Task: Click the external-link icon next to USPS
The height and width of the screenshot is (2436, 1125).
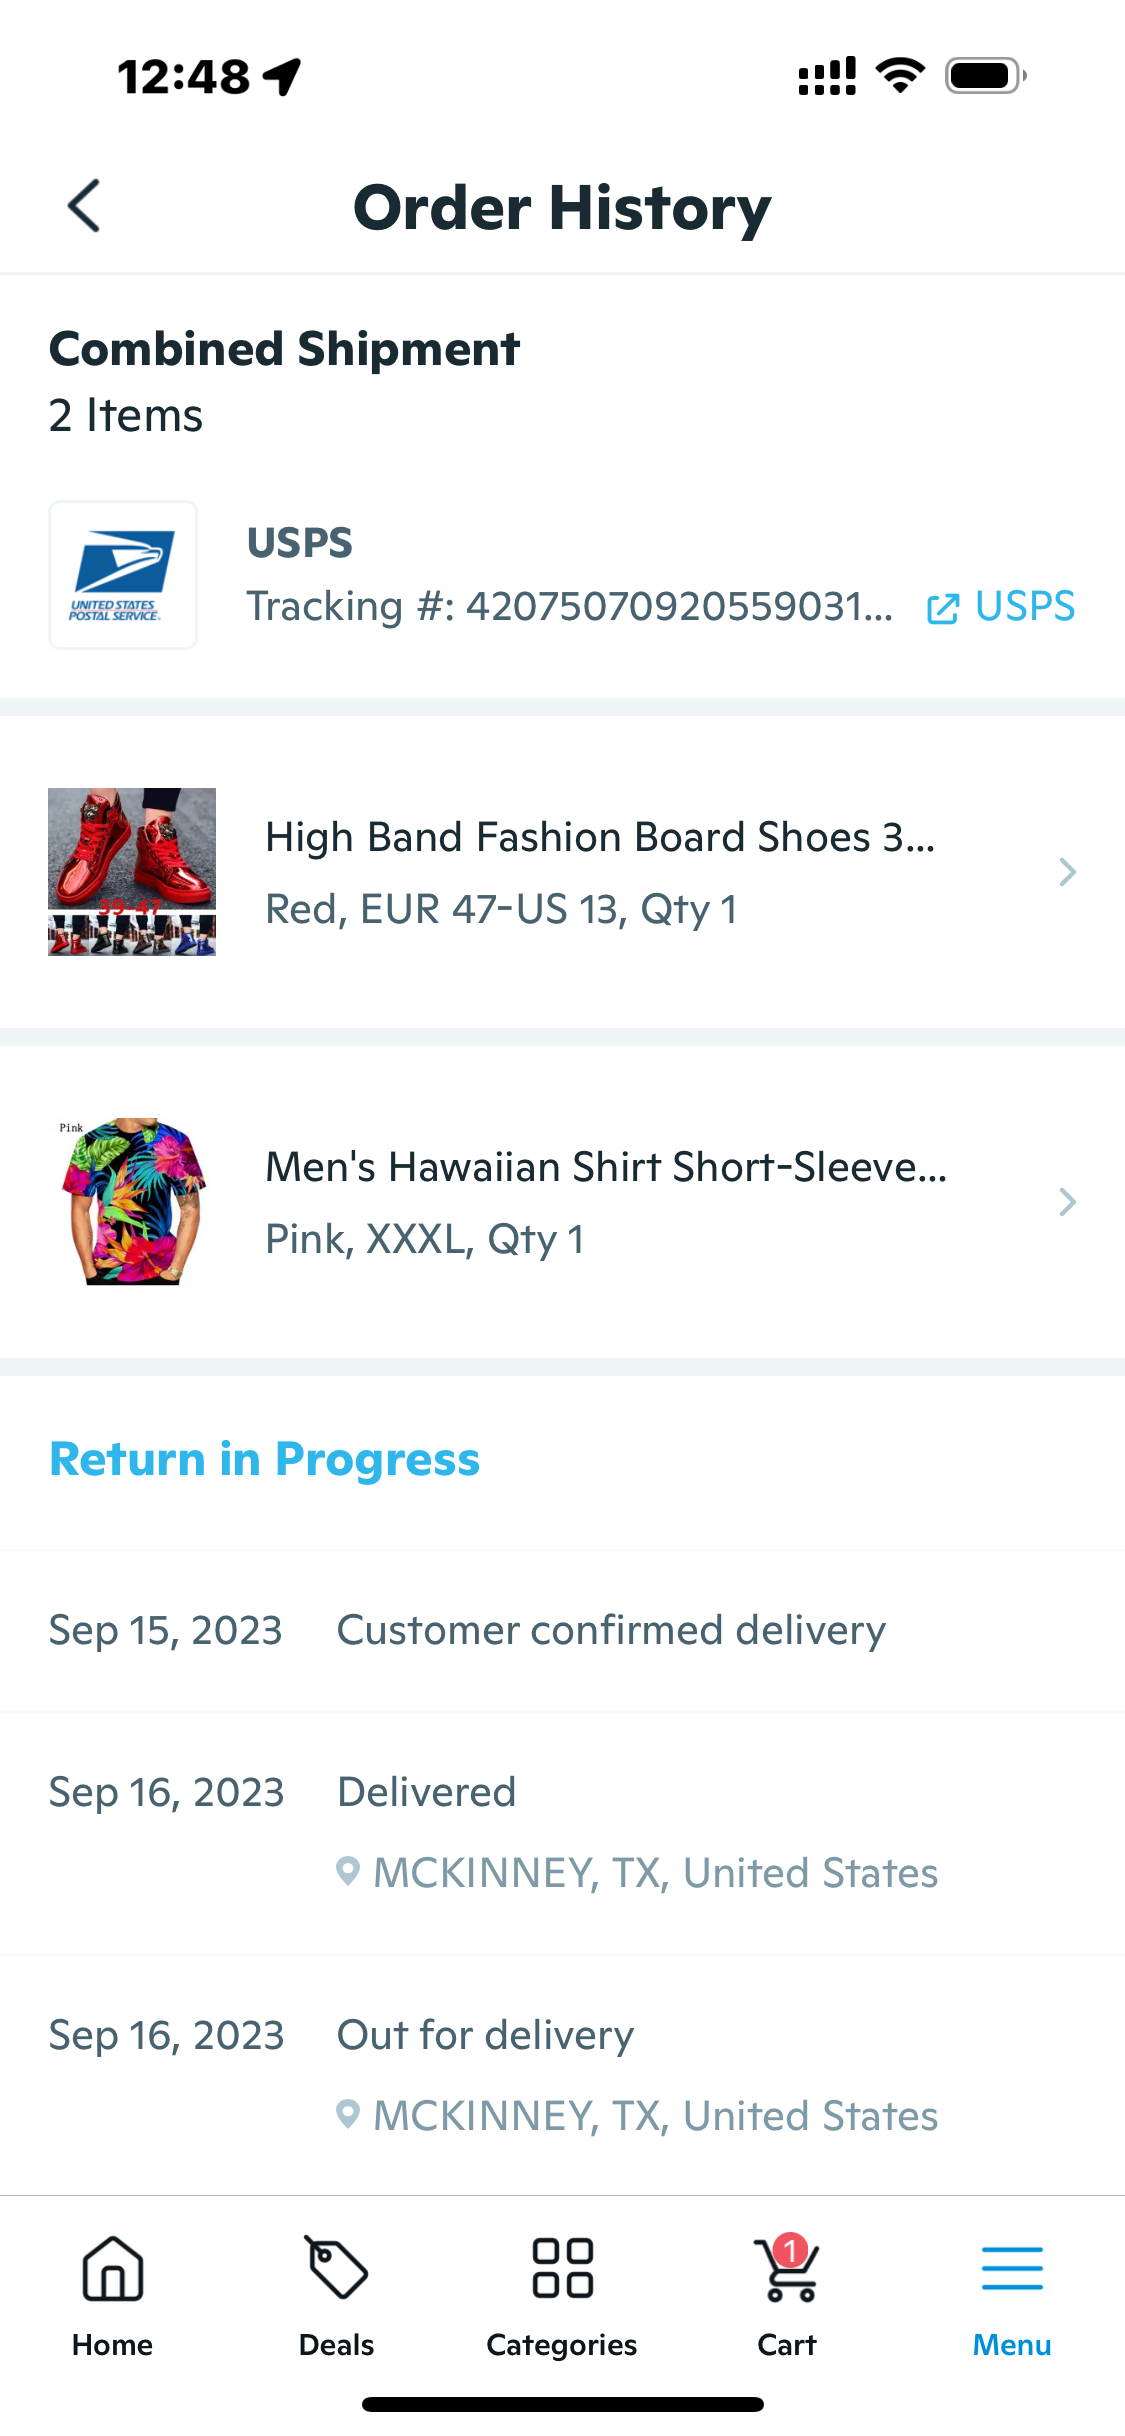Action: (943, 606)
